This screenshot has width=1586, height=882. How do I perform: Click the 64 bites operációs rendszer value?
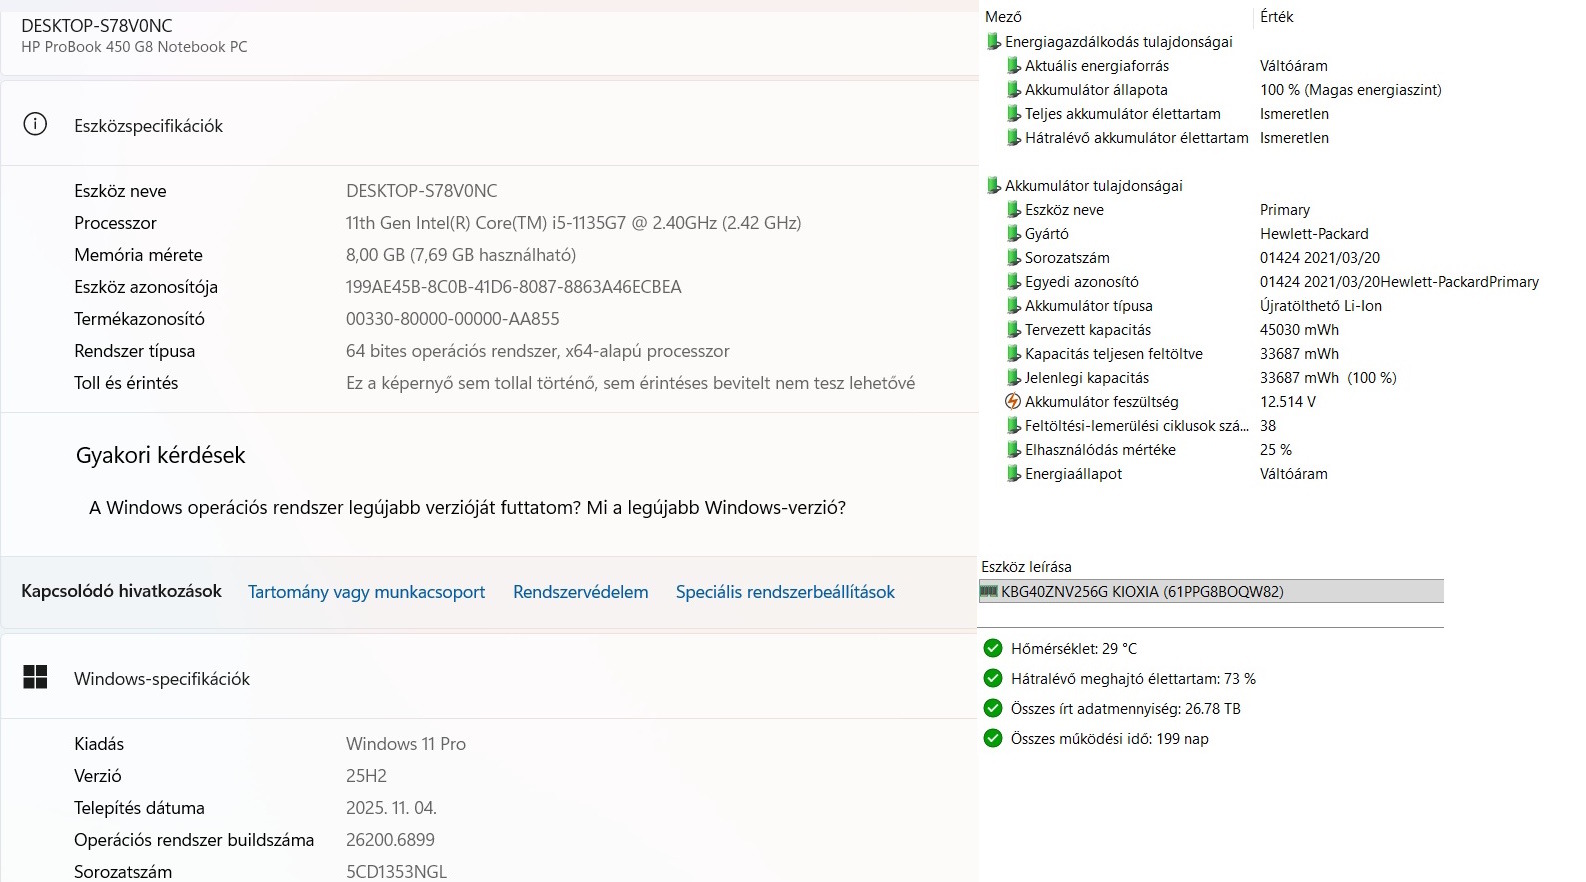tap(537, 351)
